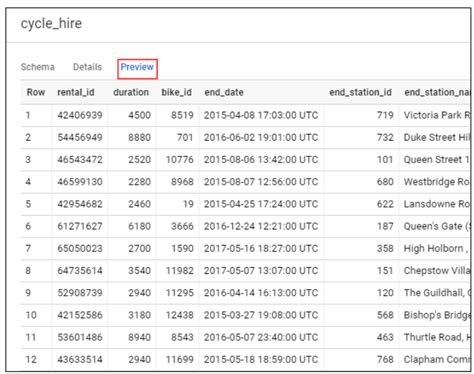Click bike_id value 3666

[x=182, y=226]
